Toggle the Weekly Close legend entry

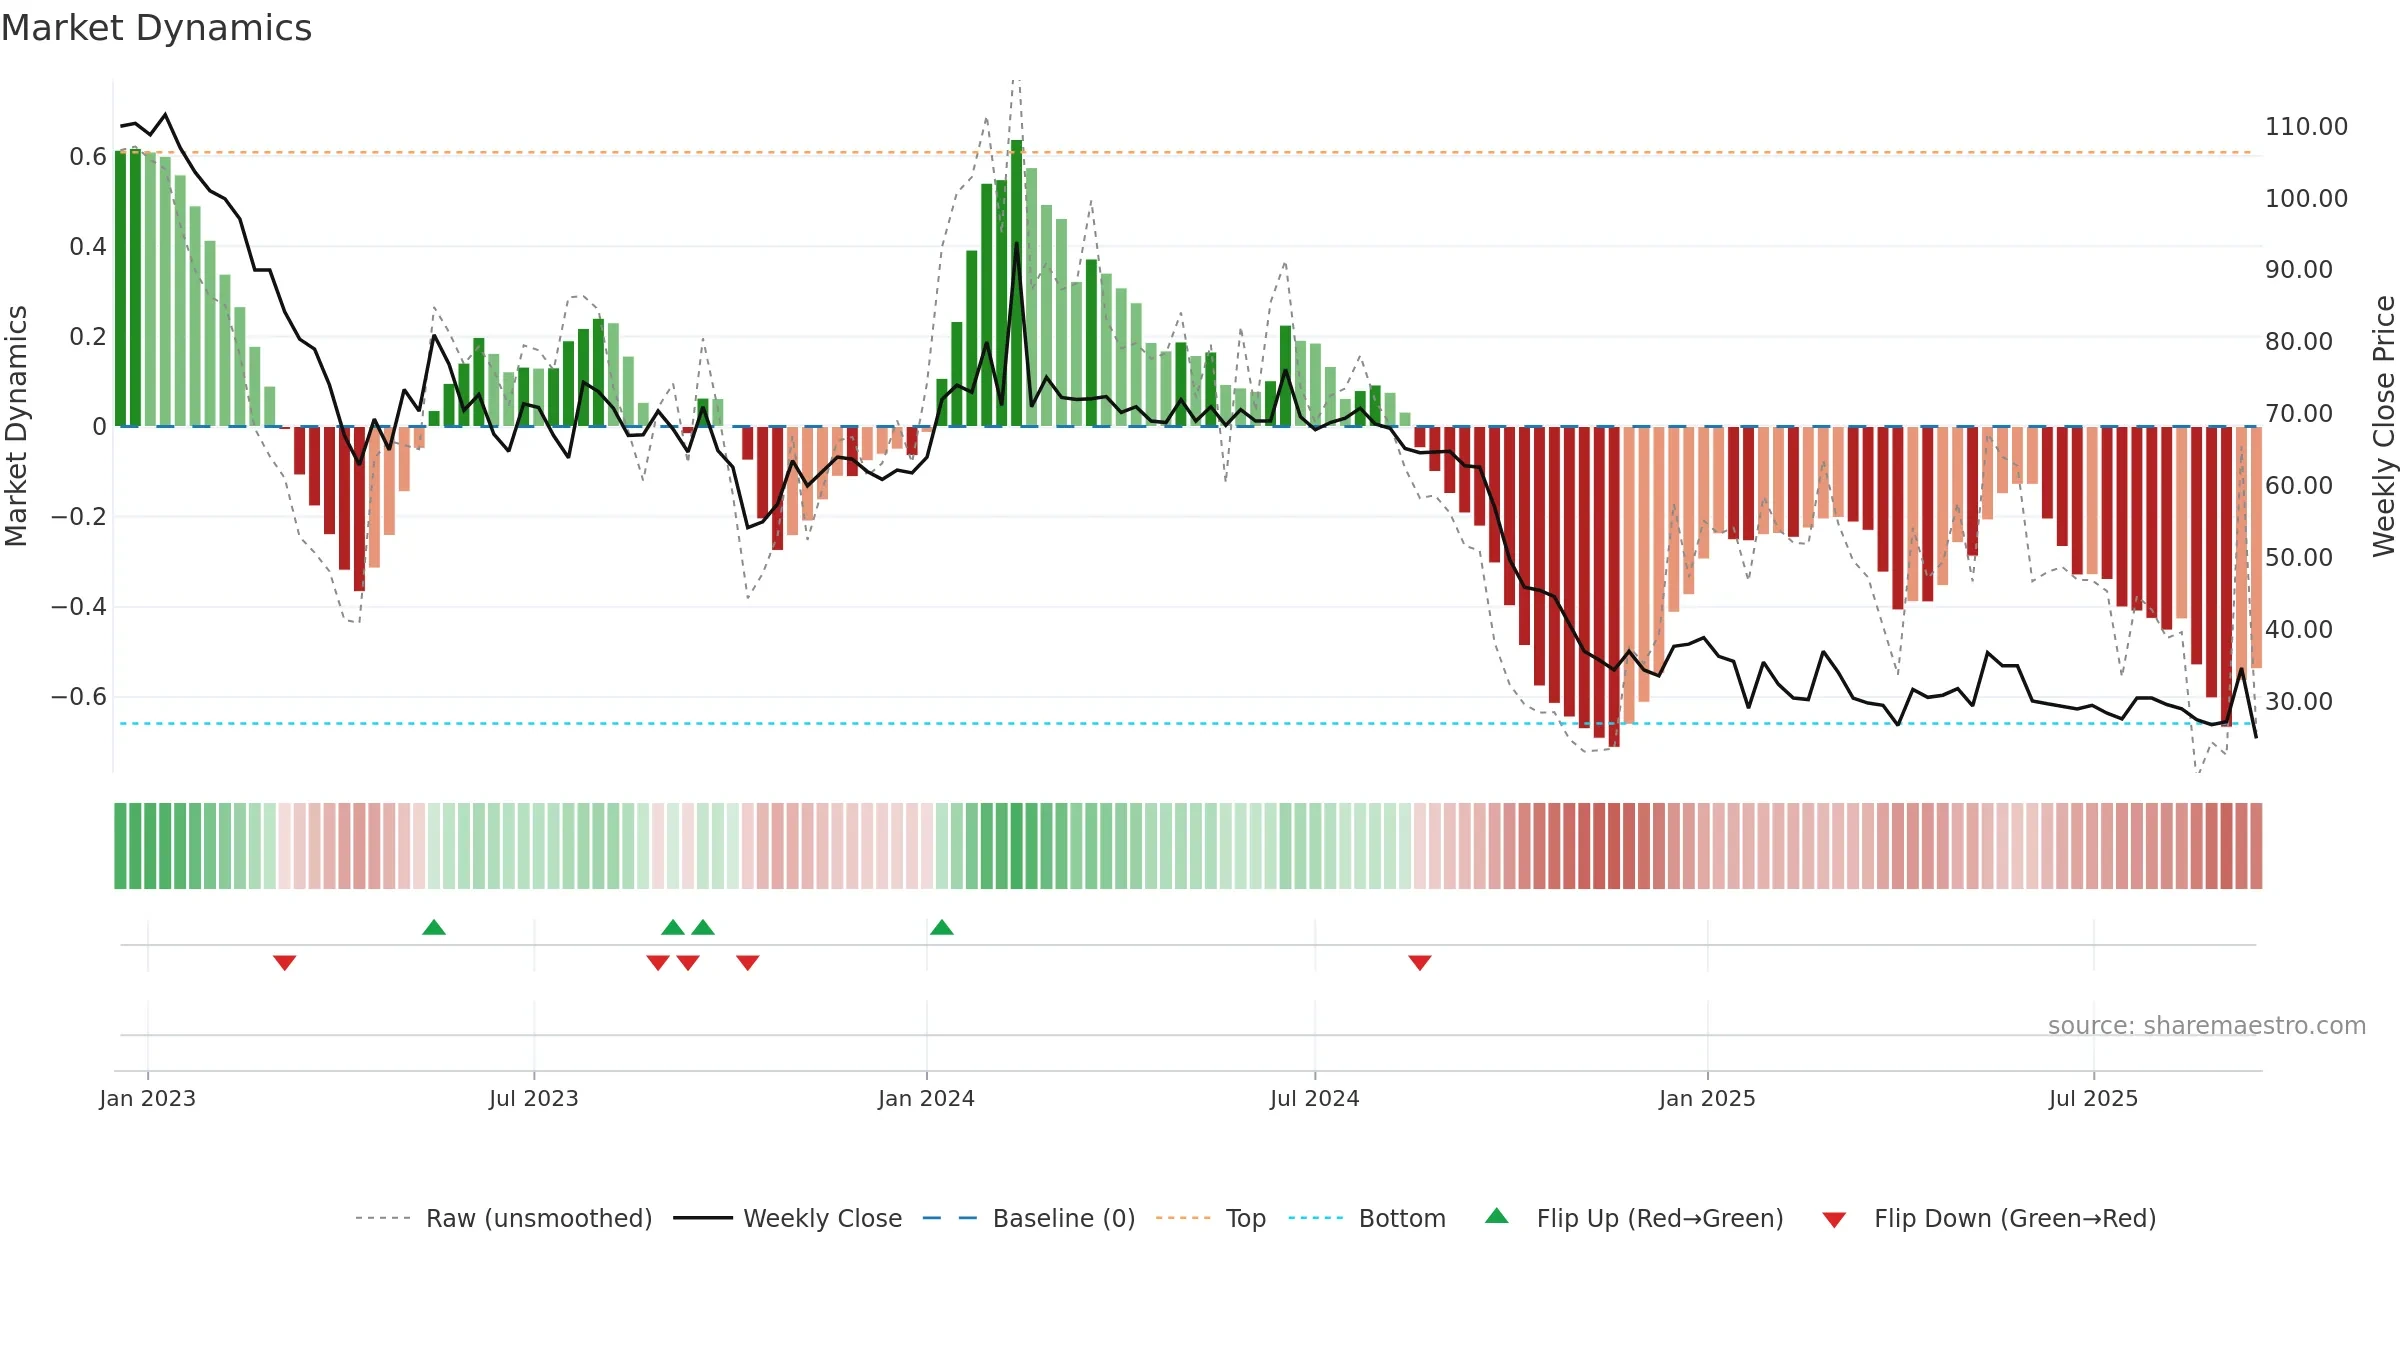(x=788, y=1218)
